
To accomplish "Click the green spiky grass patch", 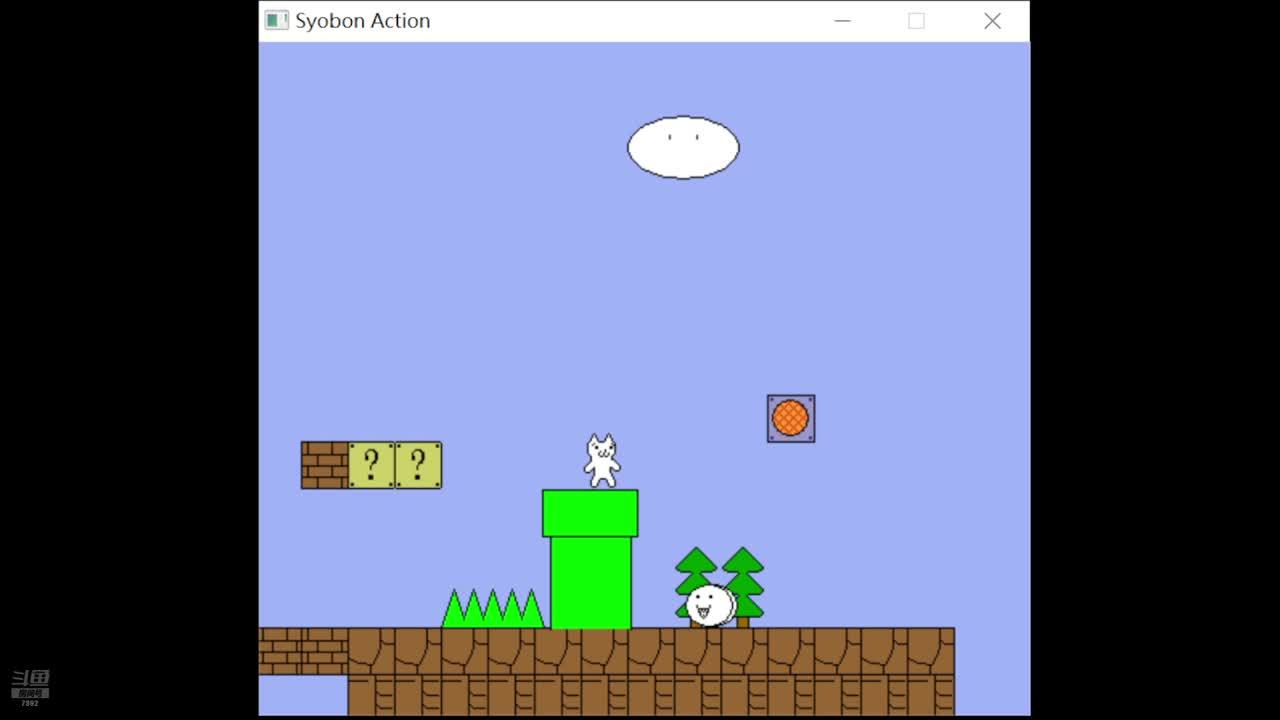I will 493,609.
